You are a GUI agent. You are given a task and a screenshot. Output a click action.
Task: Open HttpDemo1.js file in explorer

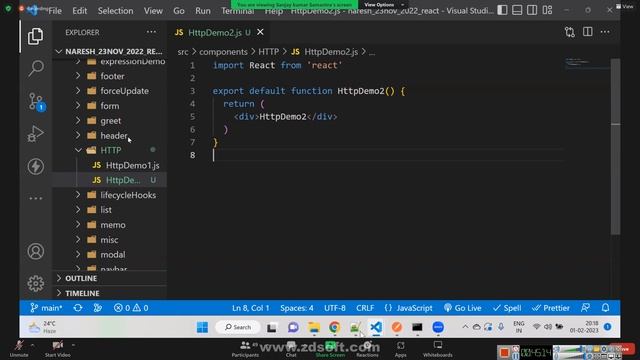109,165
